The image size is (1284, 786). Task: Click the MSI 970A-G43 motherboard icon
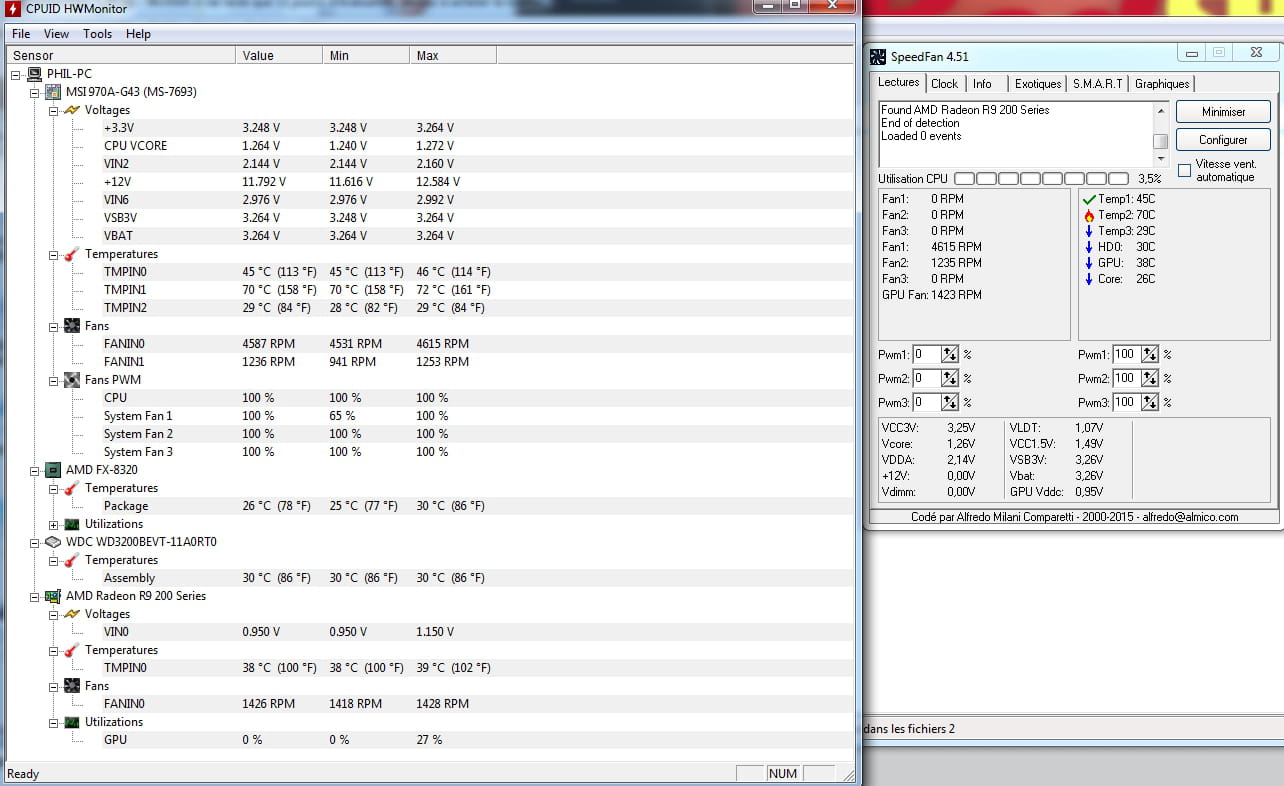pos(53,92)
